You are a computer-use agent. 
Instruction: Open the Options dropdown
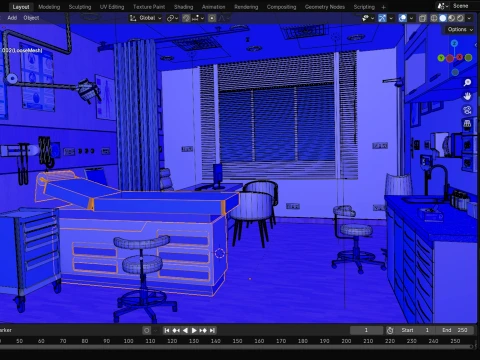(x=460, y=30)
